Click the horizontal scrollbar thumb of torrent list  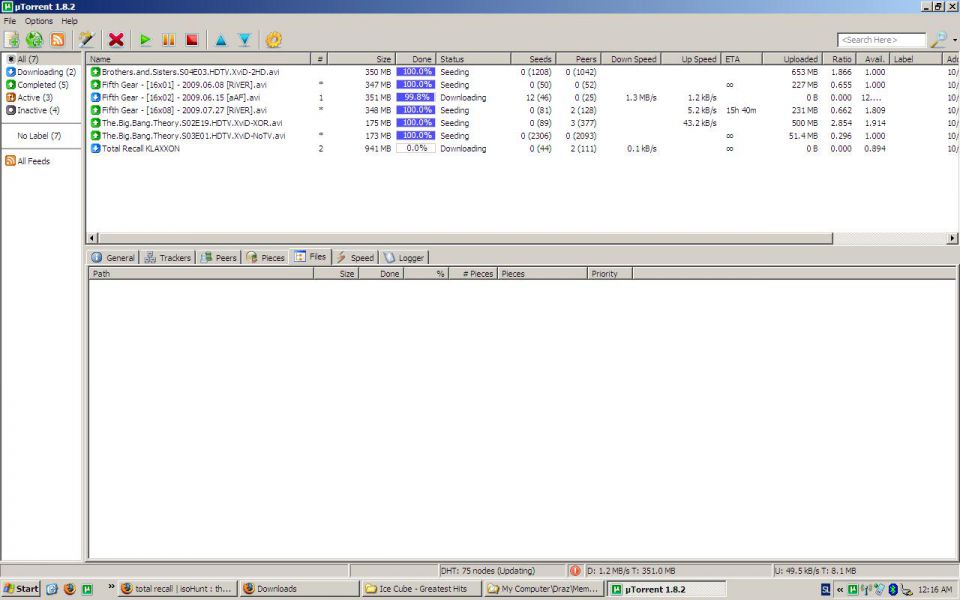coord(465,238)
